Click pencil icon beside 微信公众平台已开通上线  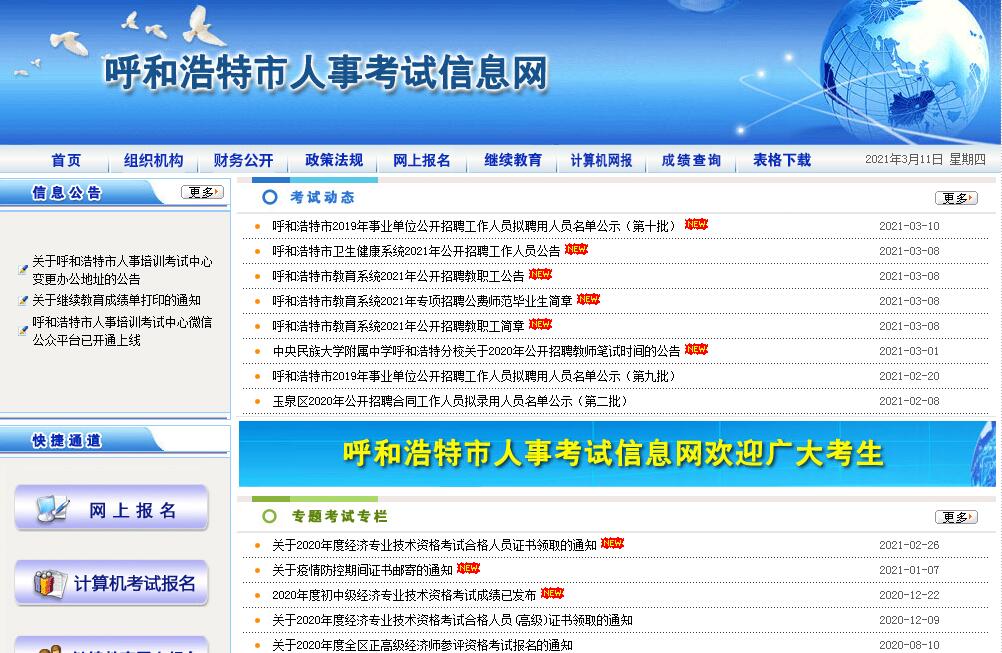pos(23,330)
